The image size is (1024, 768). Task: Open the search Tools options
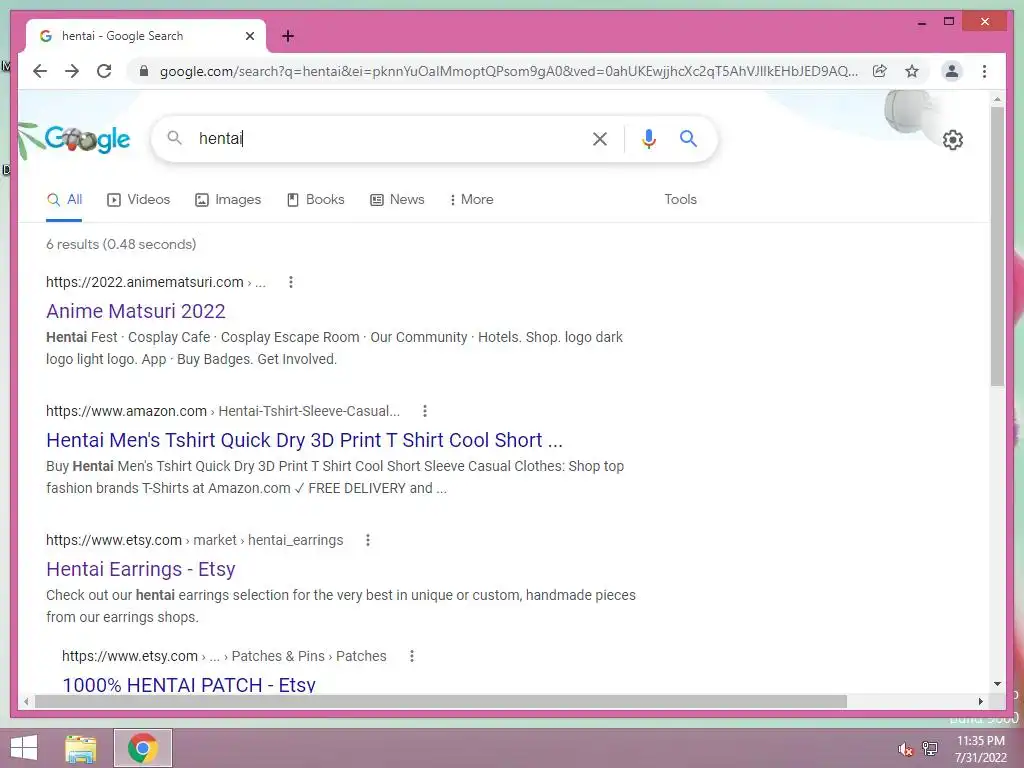click(x=680, y=200)
